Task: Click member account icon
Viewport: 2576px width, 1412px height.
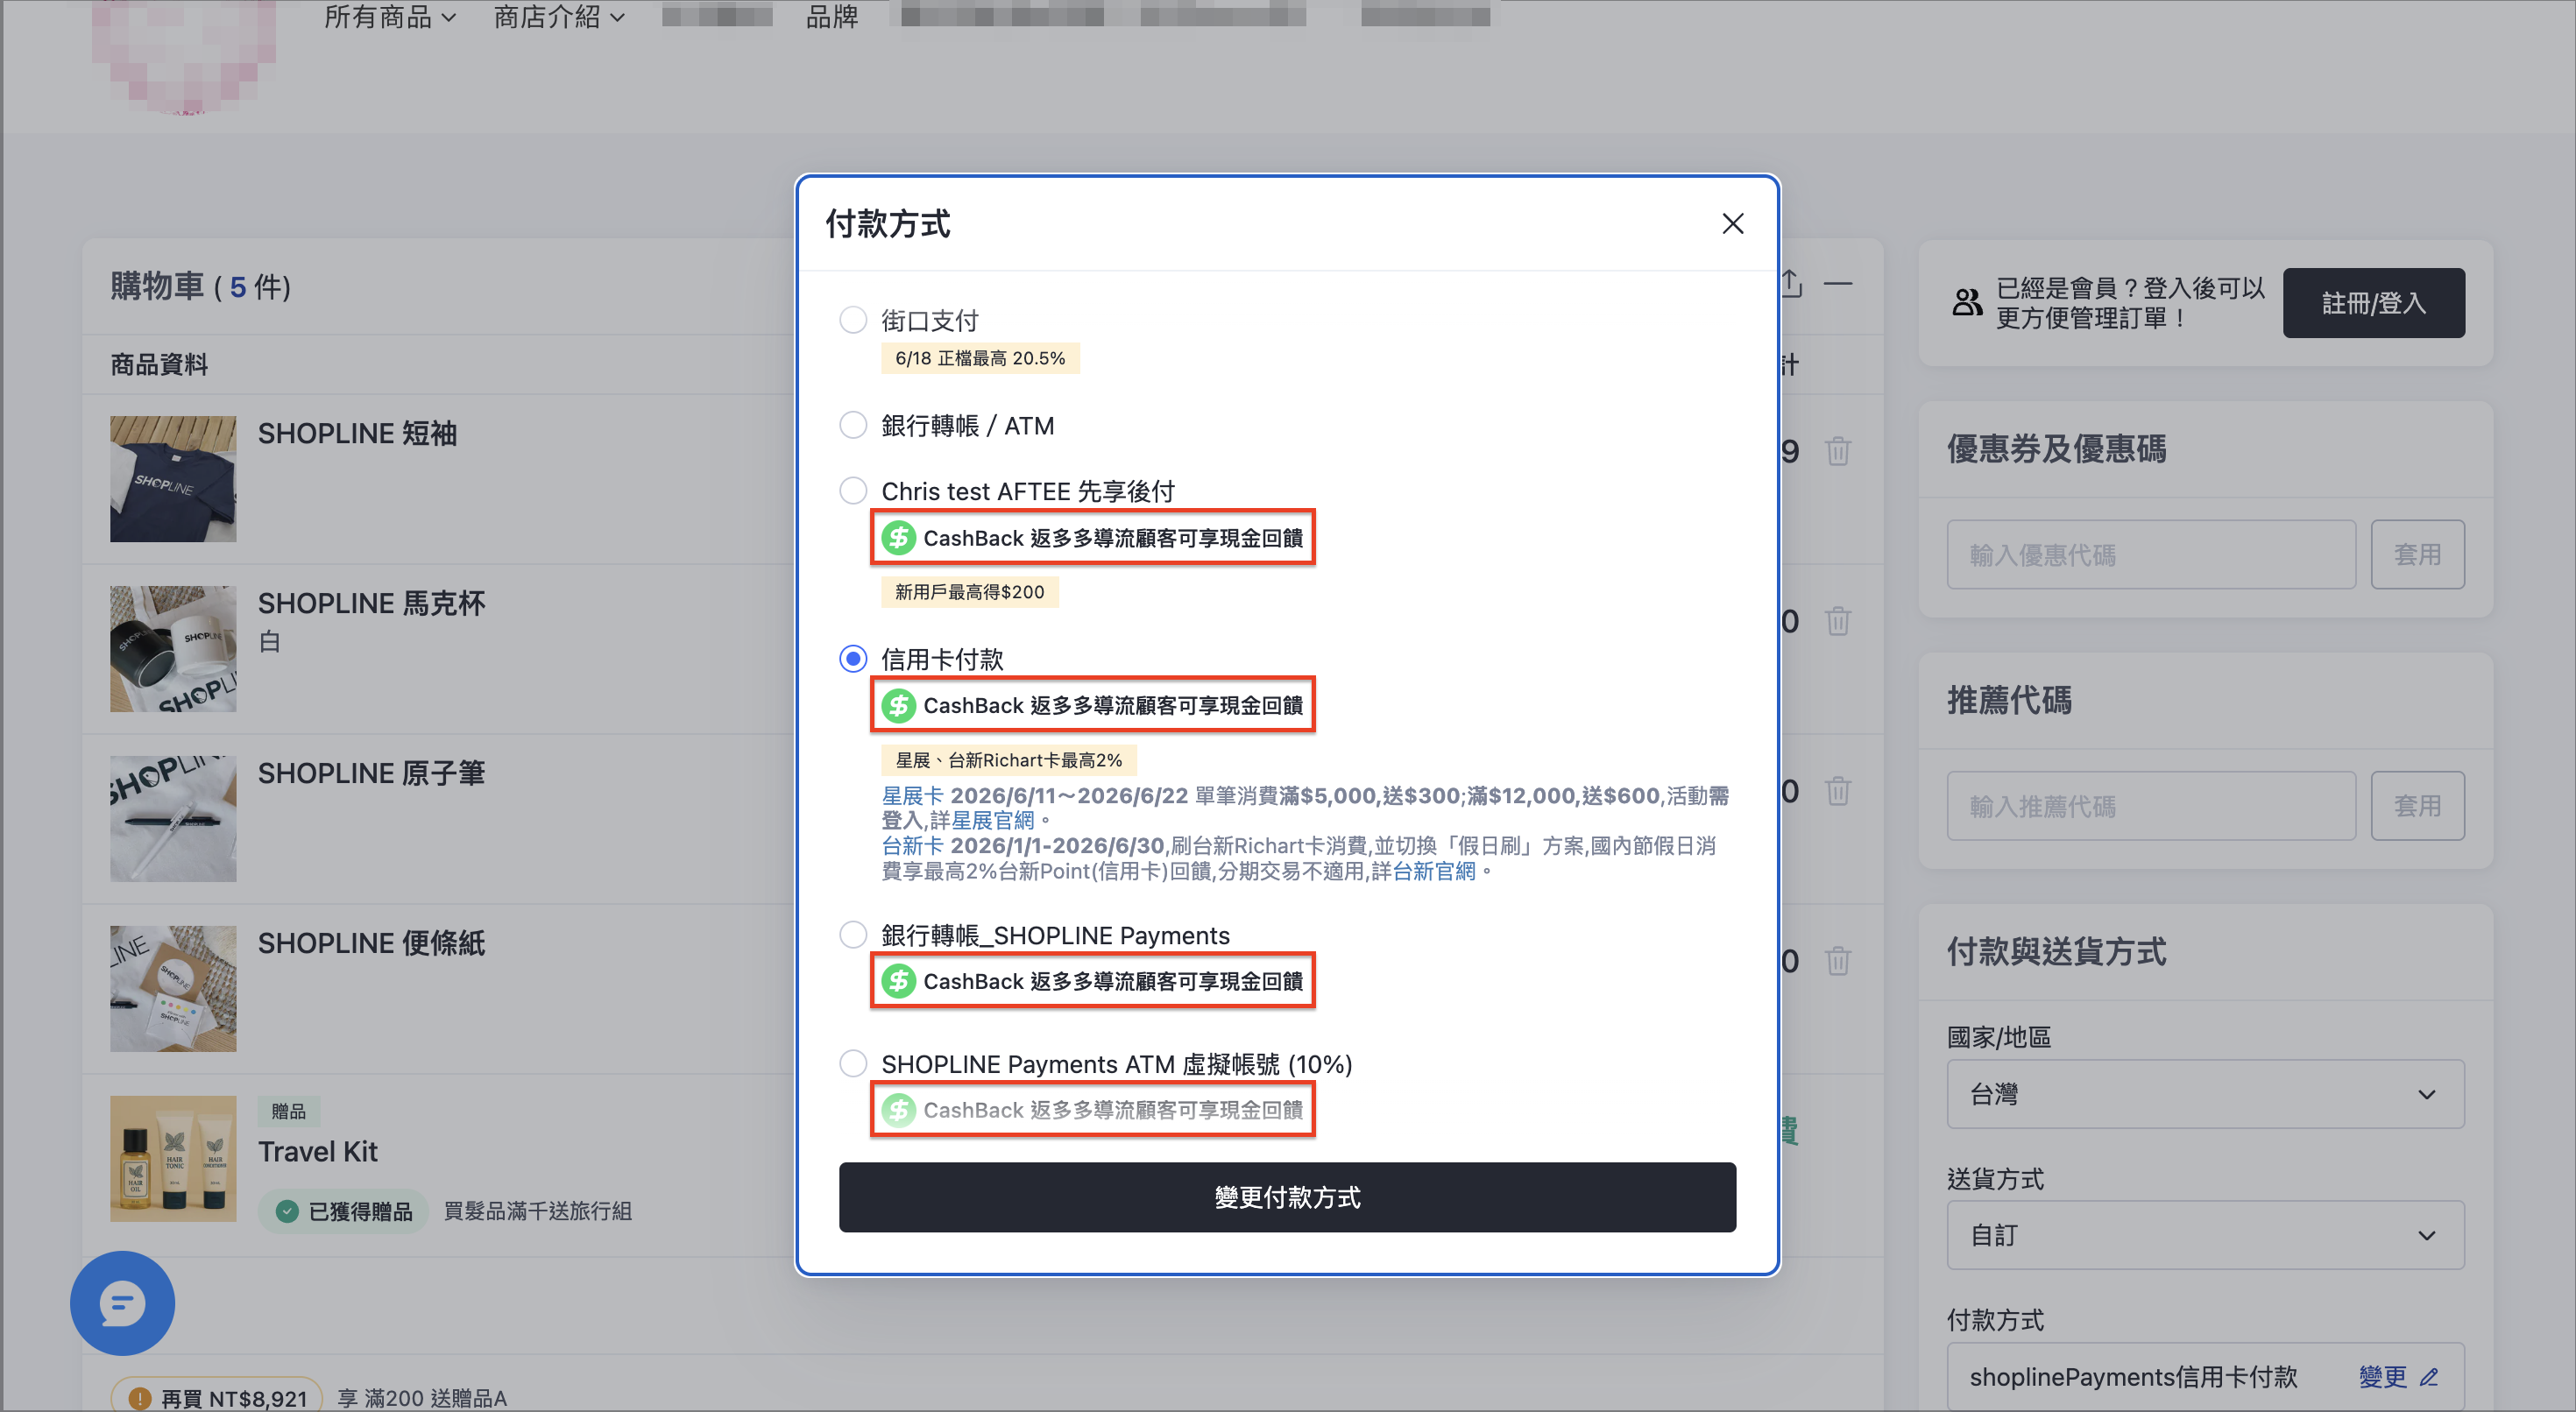Action: click(1967, 302)
